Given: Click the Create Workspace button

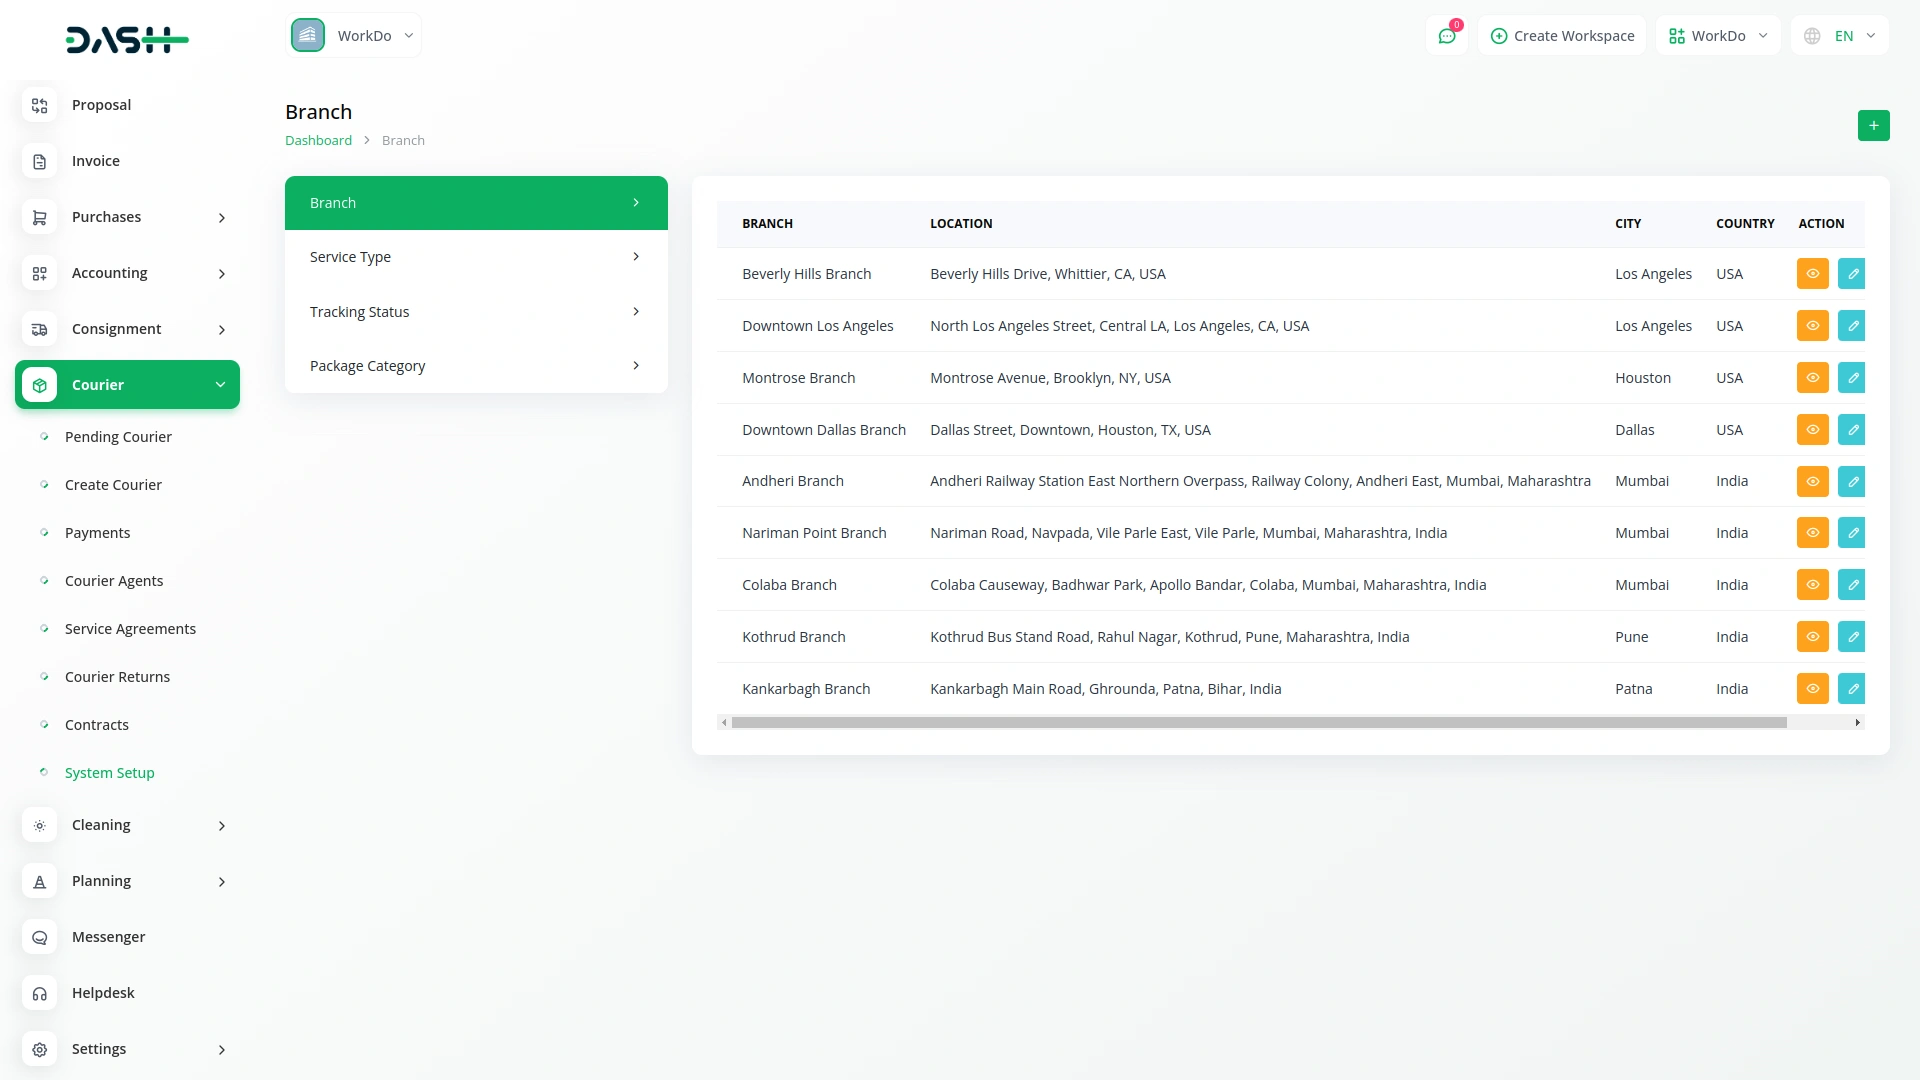Looking at the screenshot, I should 1562,36.
